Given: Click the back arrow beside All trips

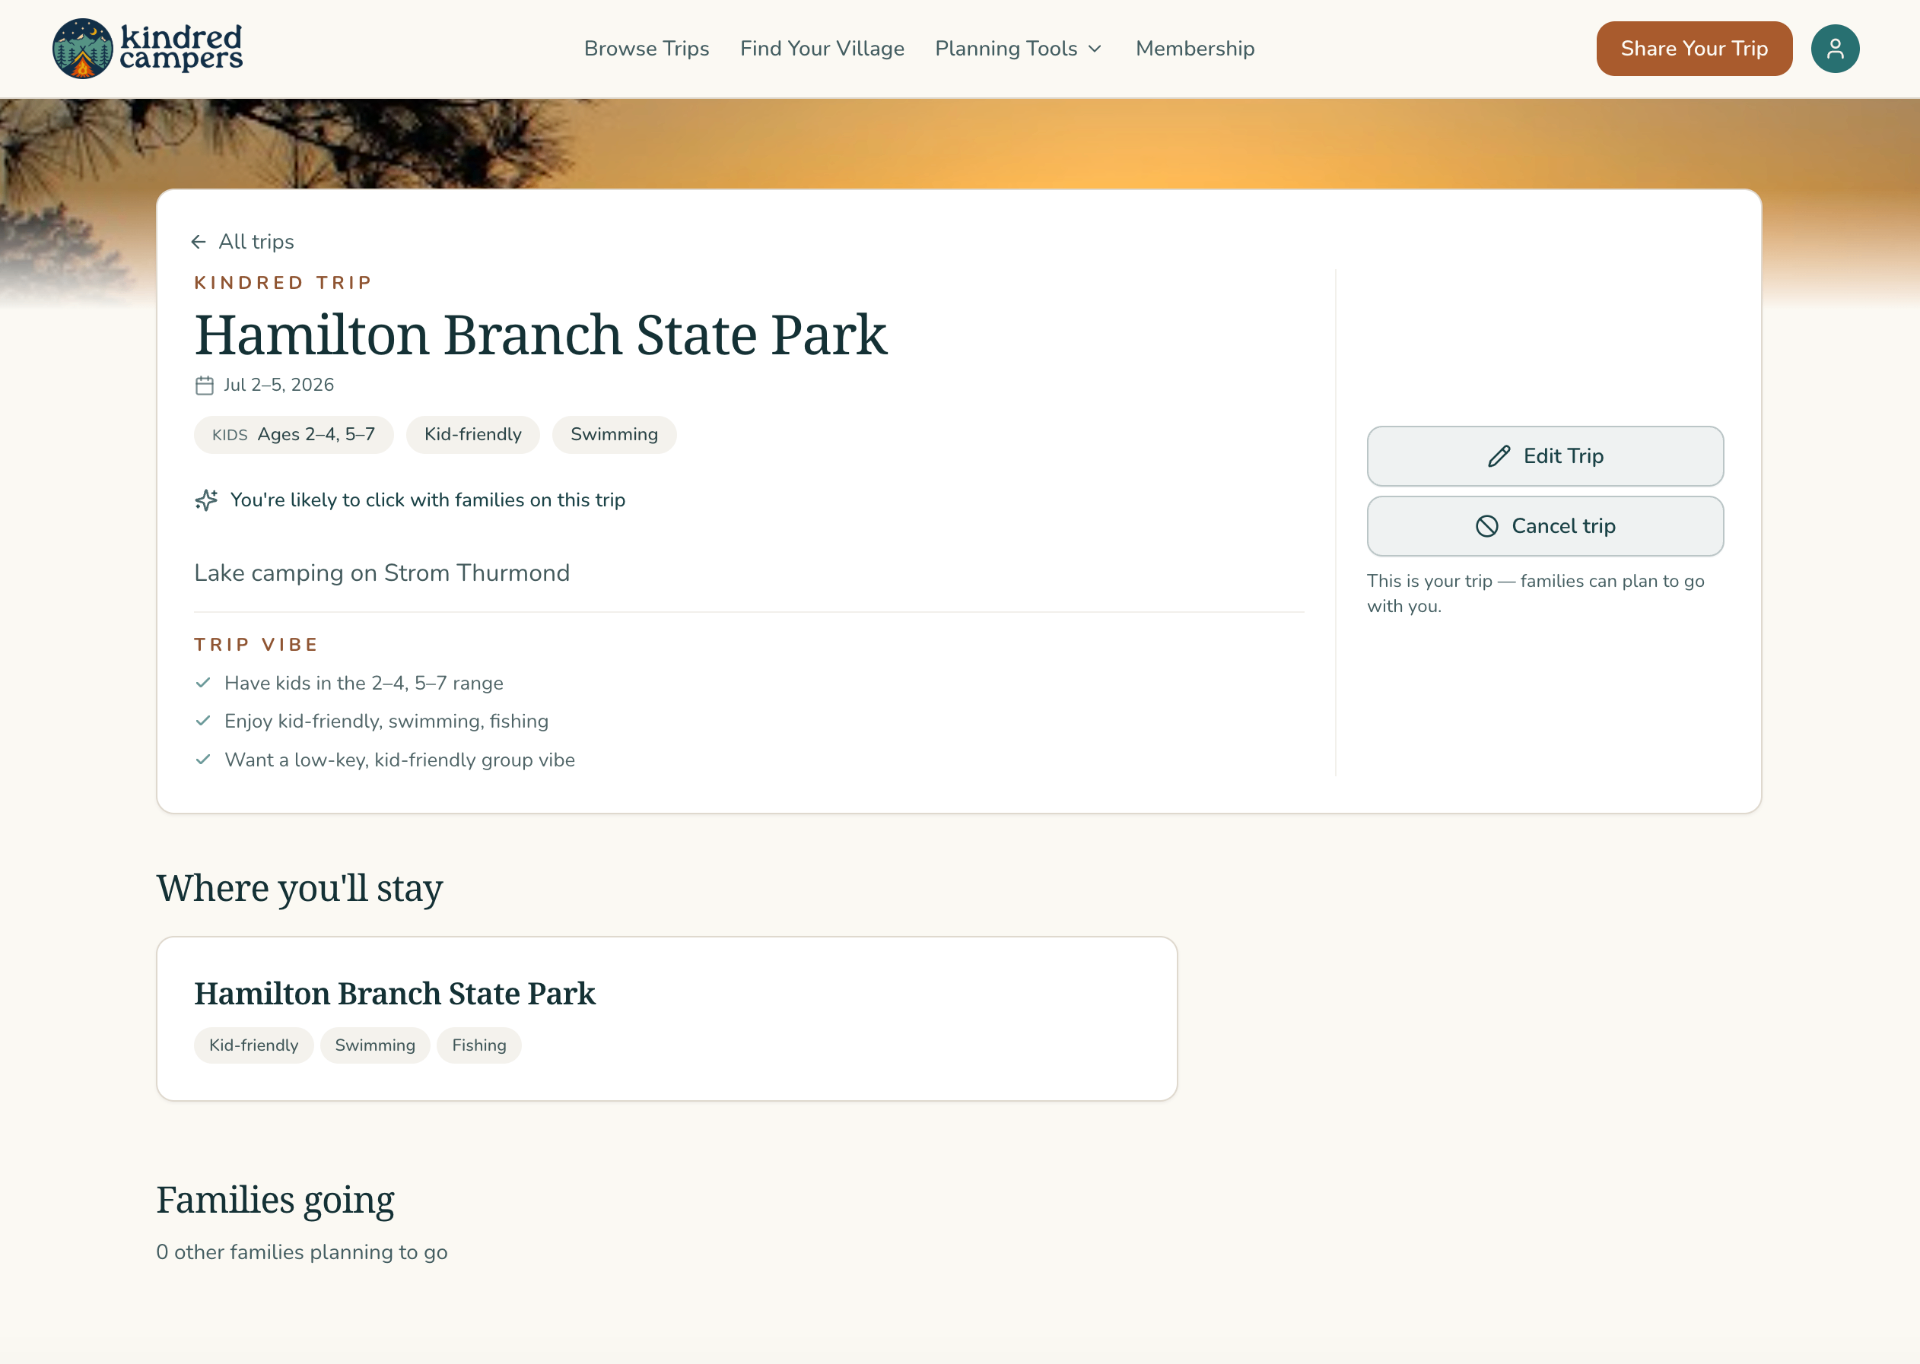Looking at the screenshot, I should point(198,242).
